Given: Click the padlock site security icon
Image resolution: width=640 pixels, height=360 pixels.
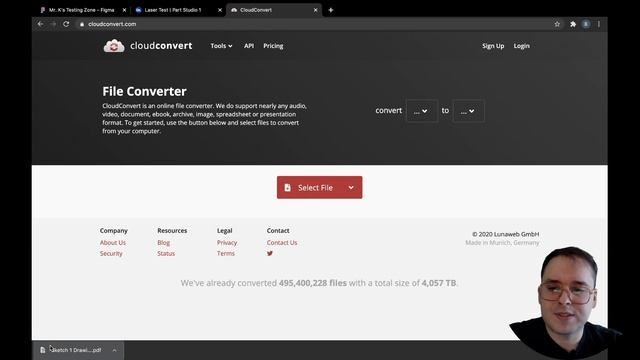Looking at the screenshot, I should [x=82, y=24].
